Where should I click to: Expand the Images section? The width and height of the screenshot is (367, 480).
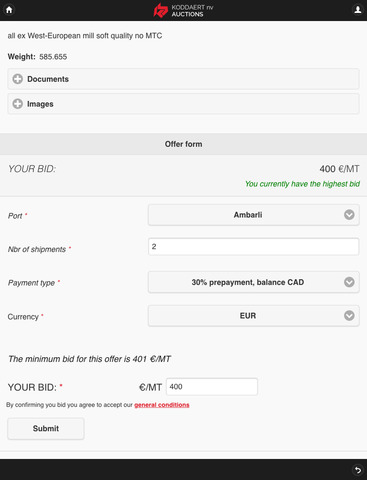tap(183, 104)
